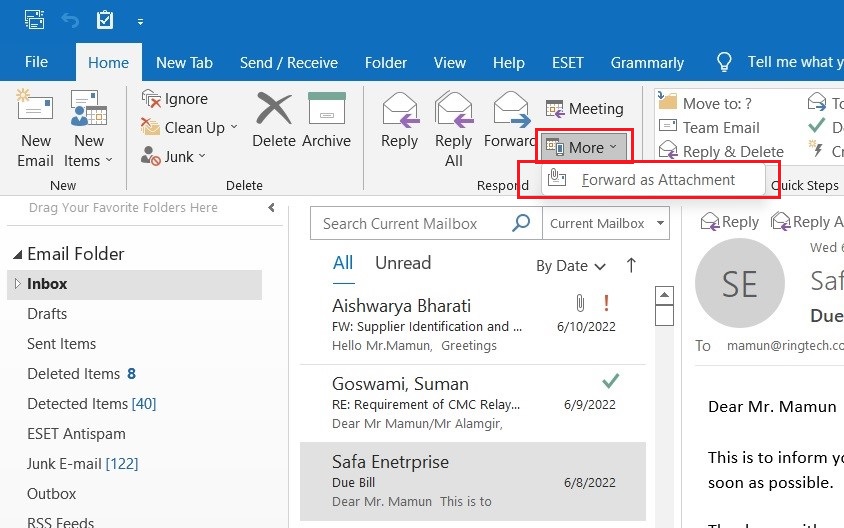Viewport: 844px width, 528px height.
Task: Expand the Inbox folder triangle
Action: (x=17, y=284)
